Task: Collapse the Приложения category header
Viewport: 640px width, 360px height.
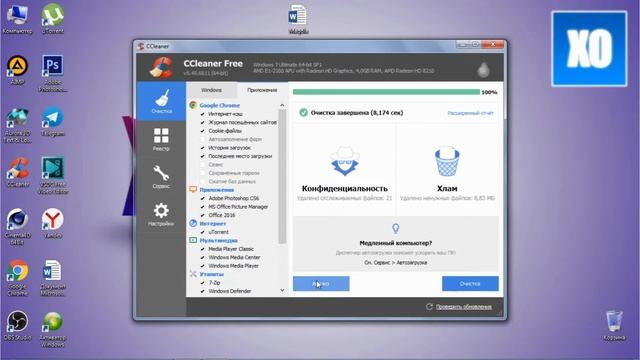Action: tap(217, 190)
